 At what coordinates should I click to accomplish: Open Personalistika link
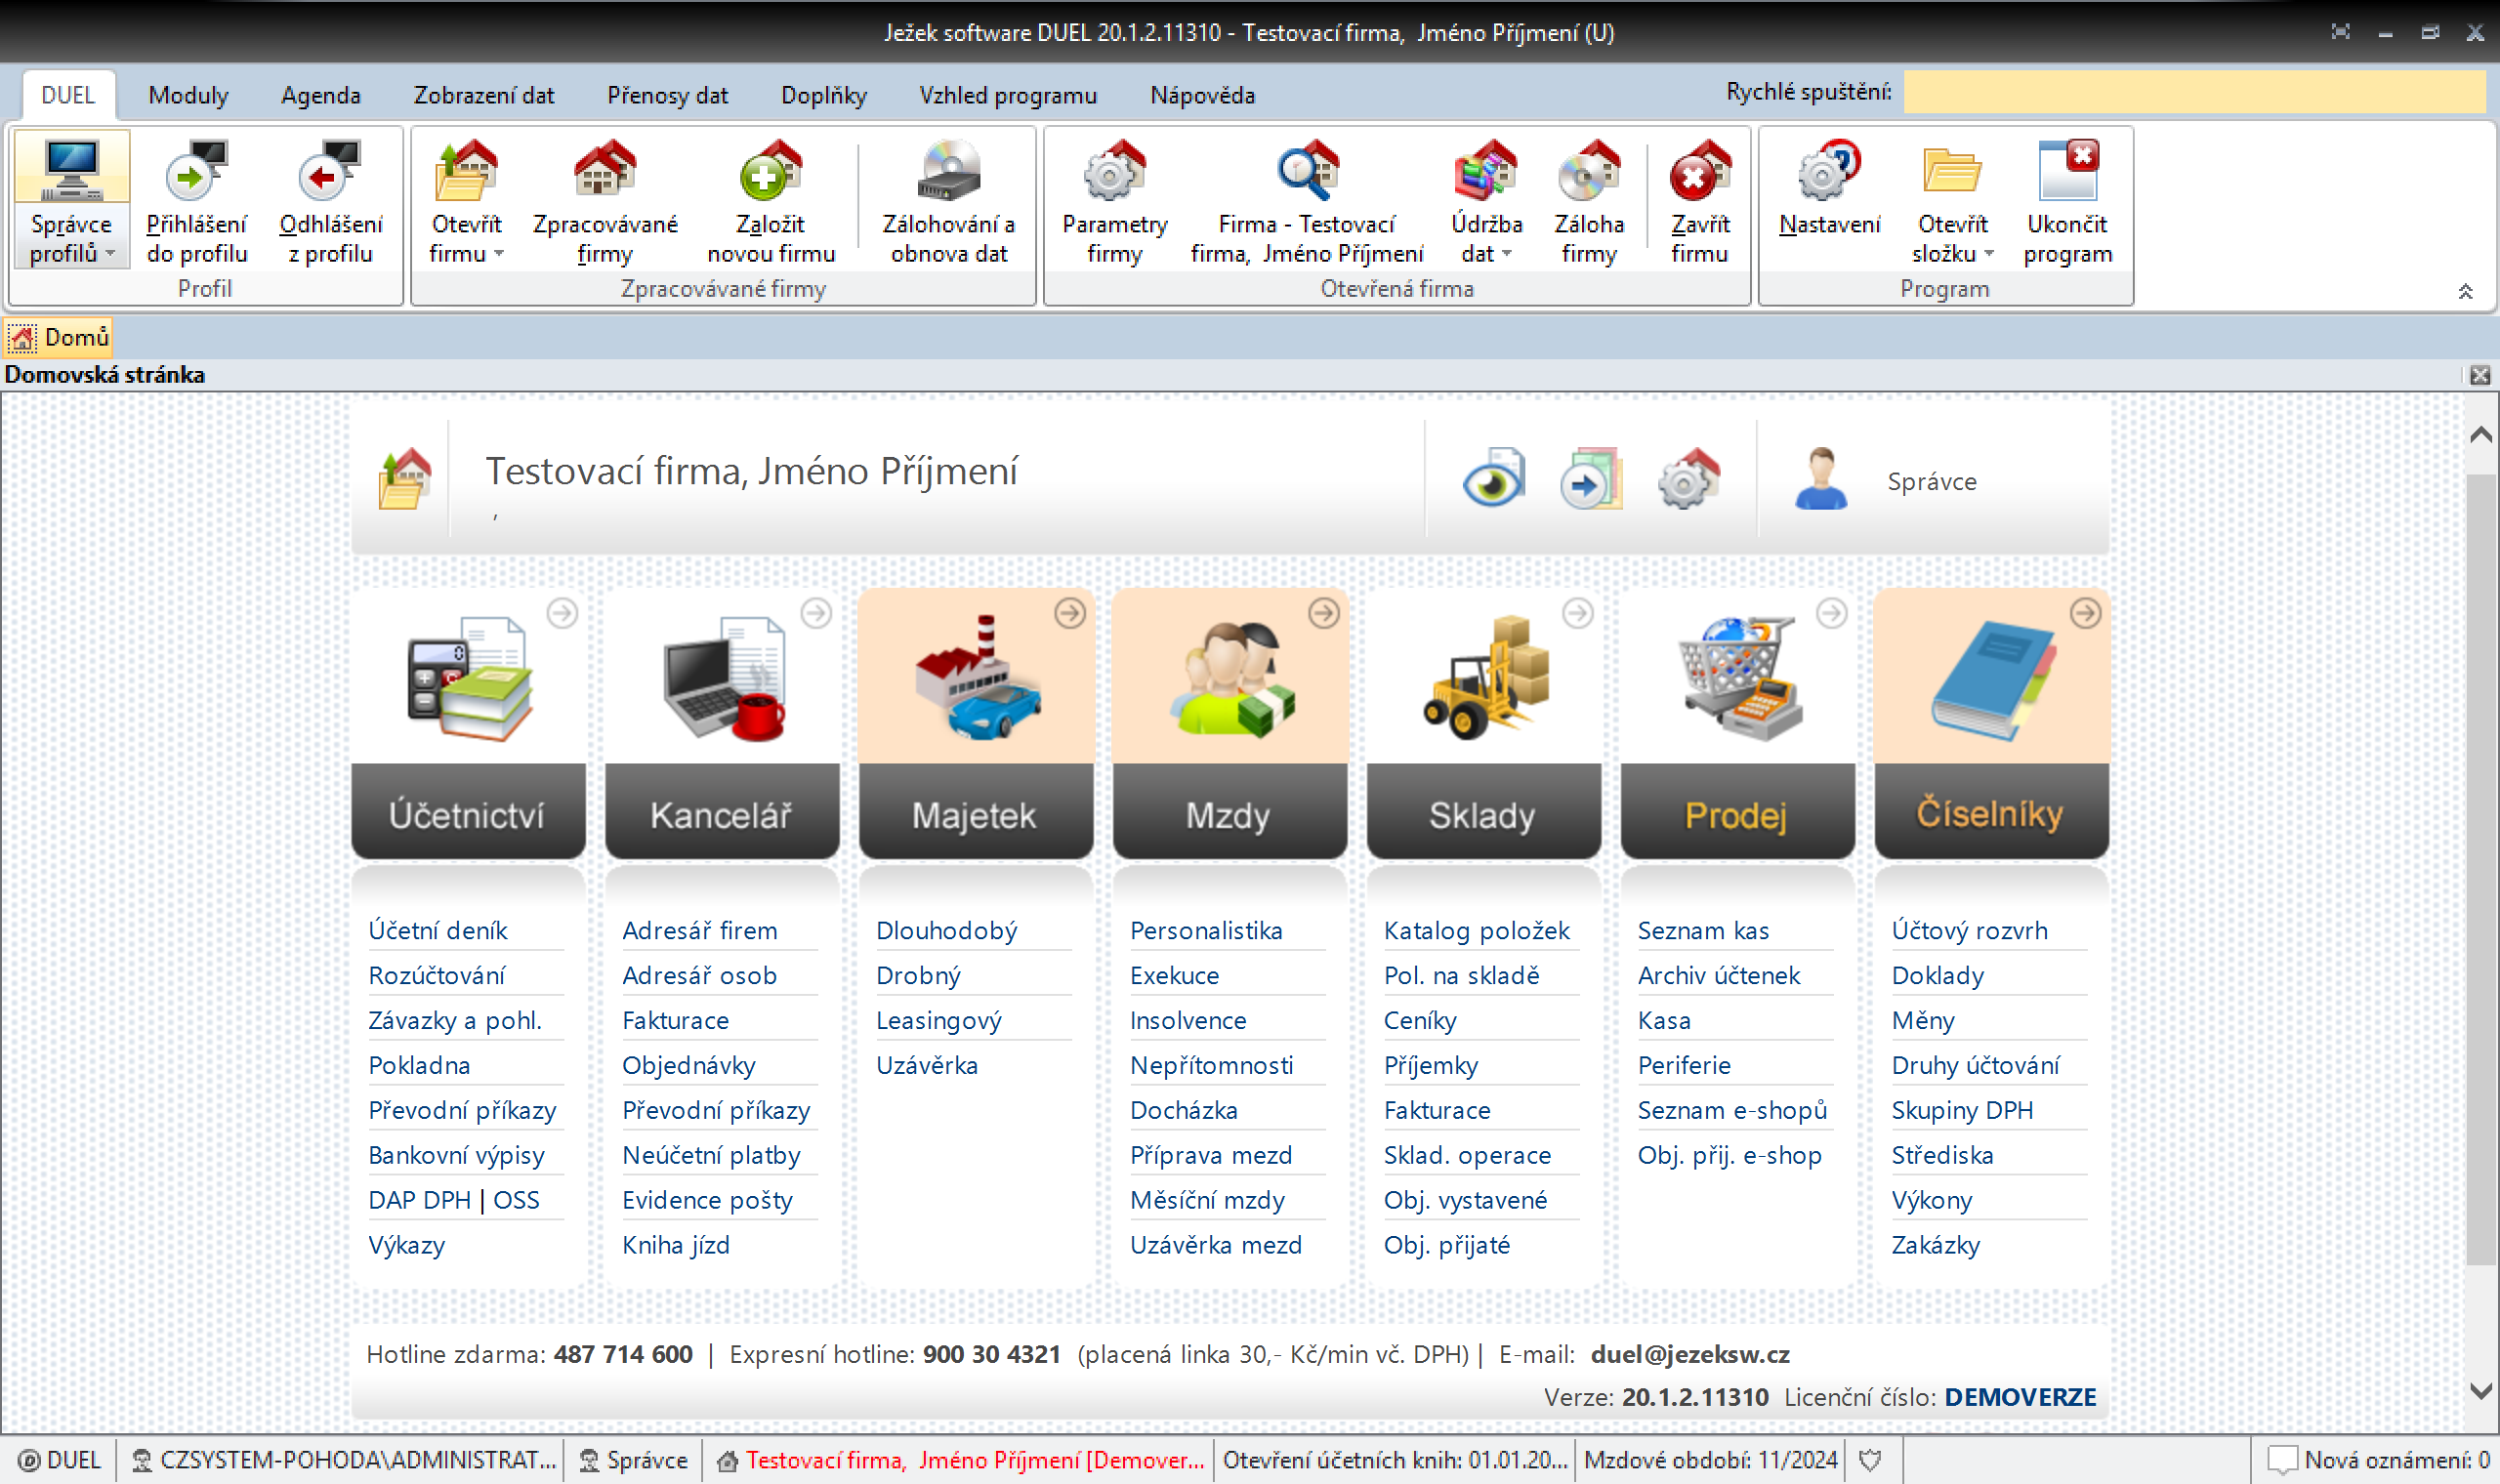1206,930
